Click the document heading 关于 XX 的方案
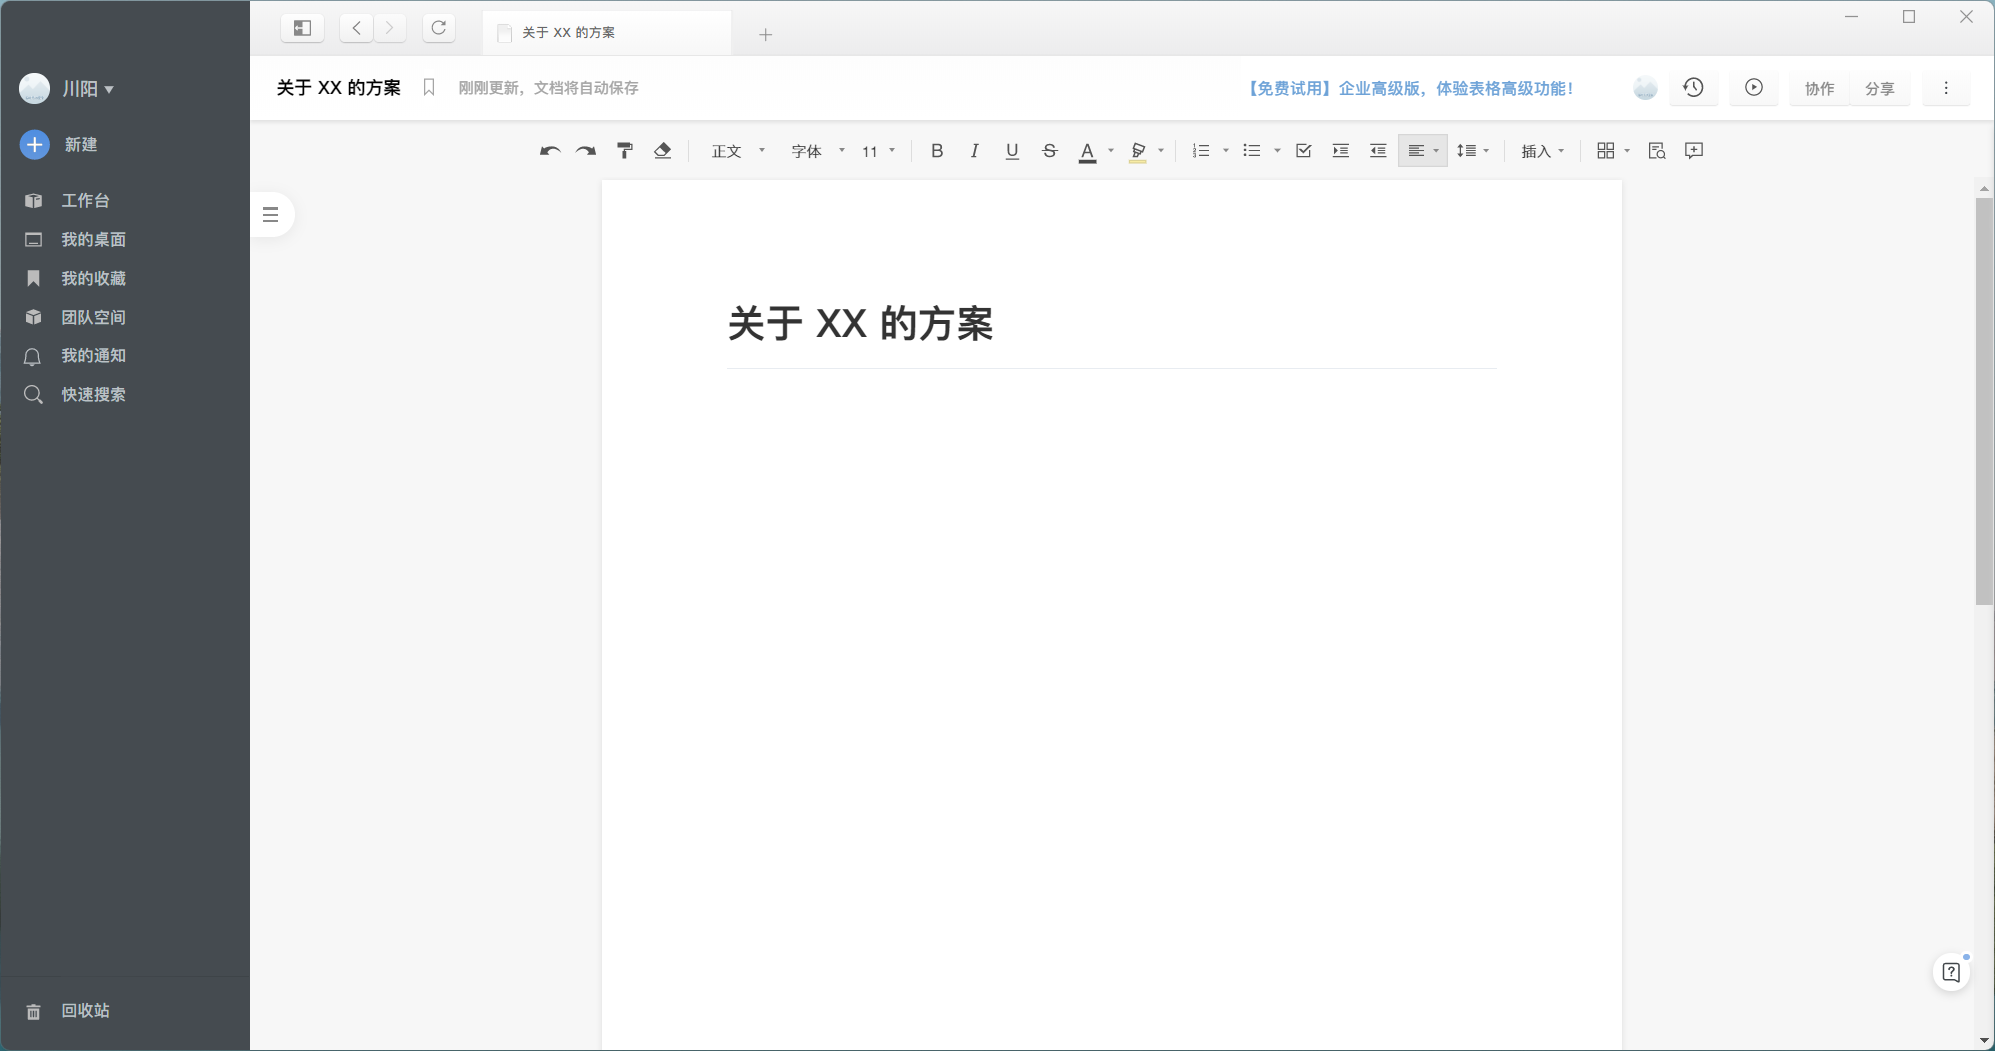The height and width of the screenshot is (1051, 1995). tap(860, 324)
